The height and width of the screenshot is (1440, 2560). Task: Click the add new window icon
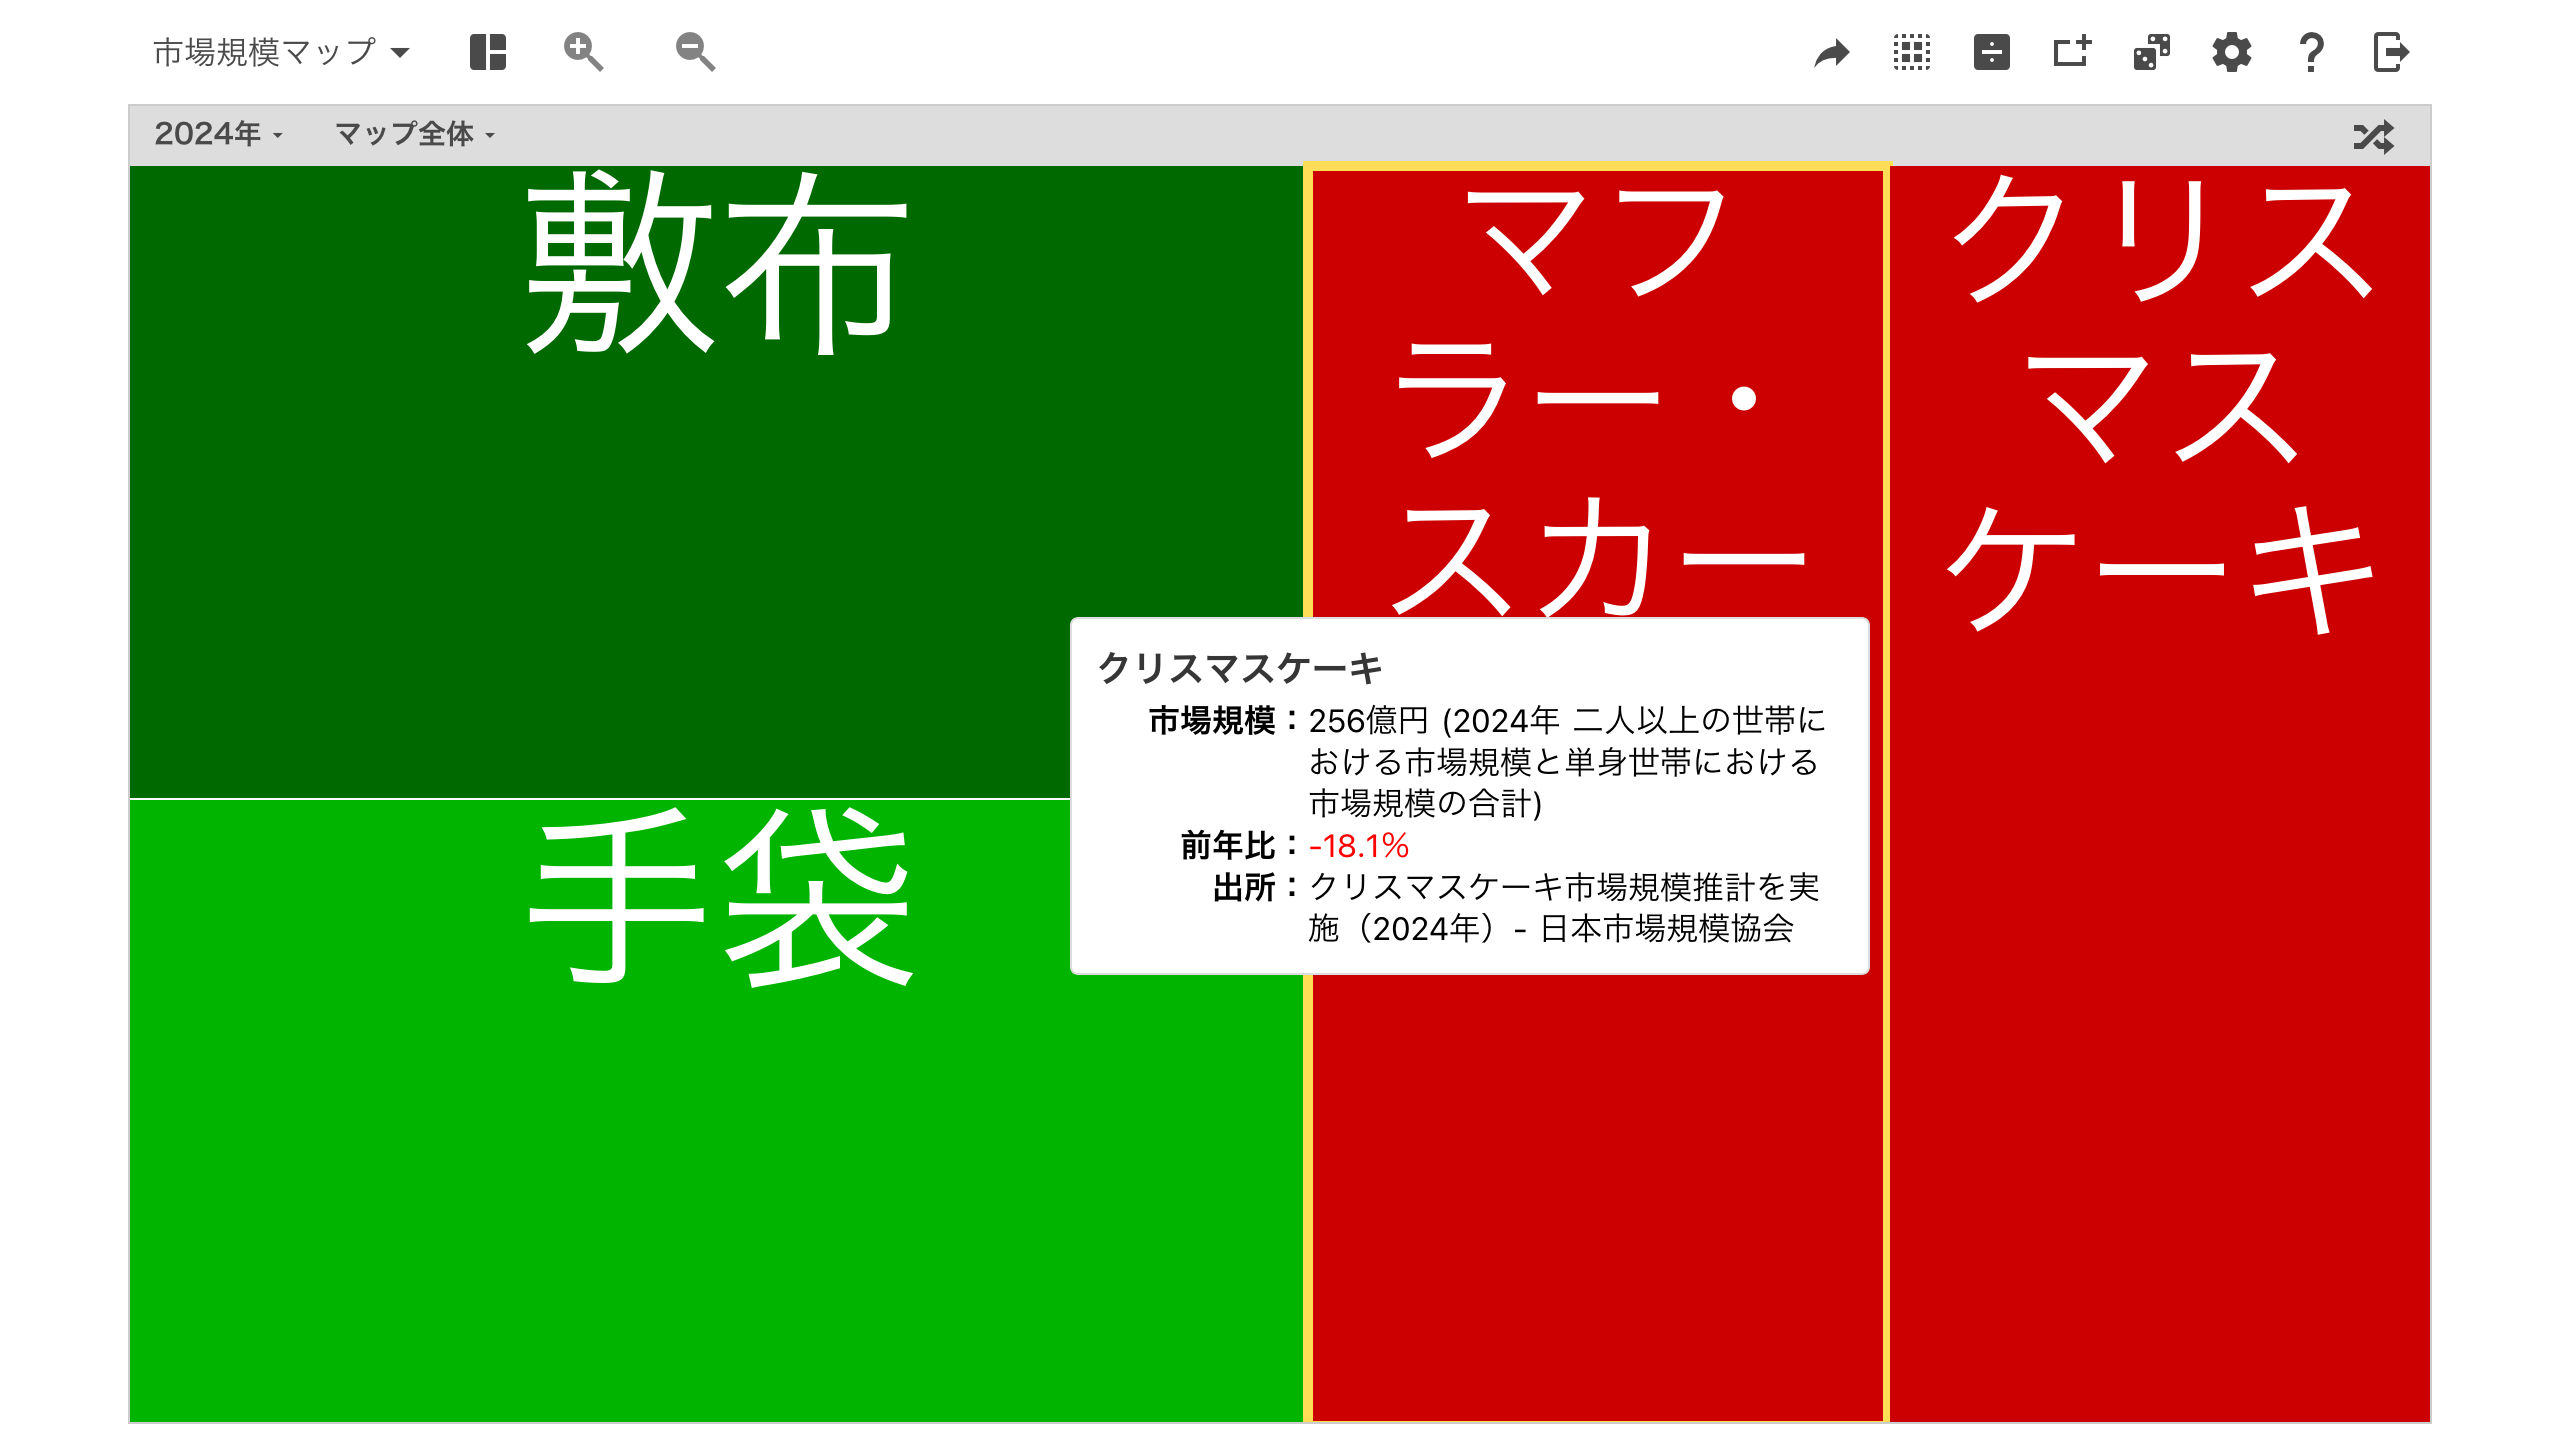tap(2072, 52)
